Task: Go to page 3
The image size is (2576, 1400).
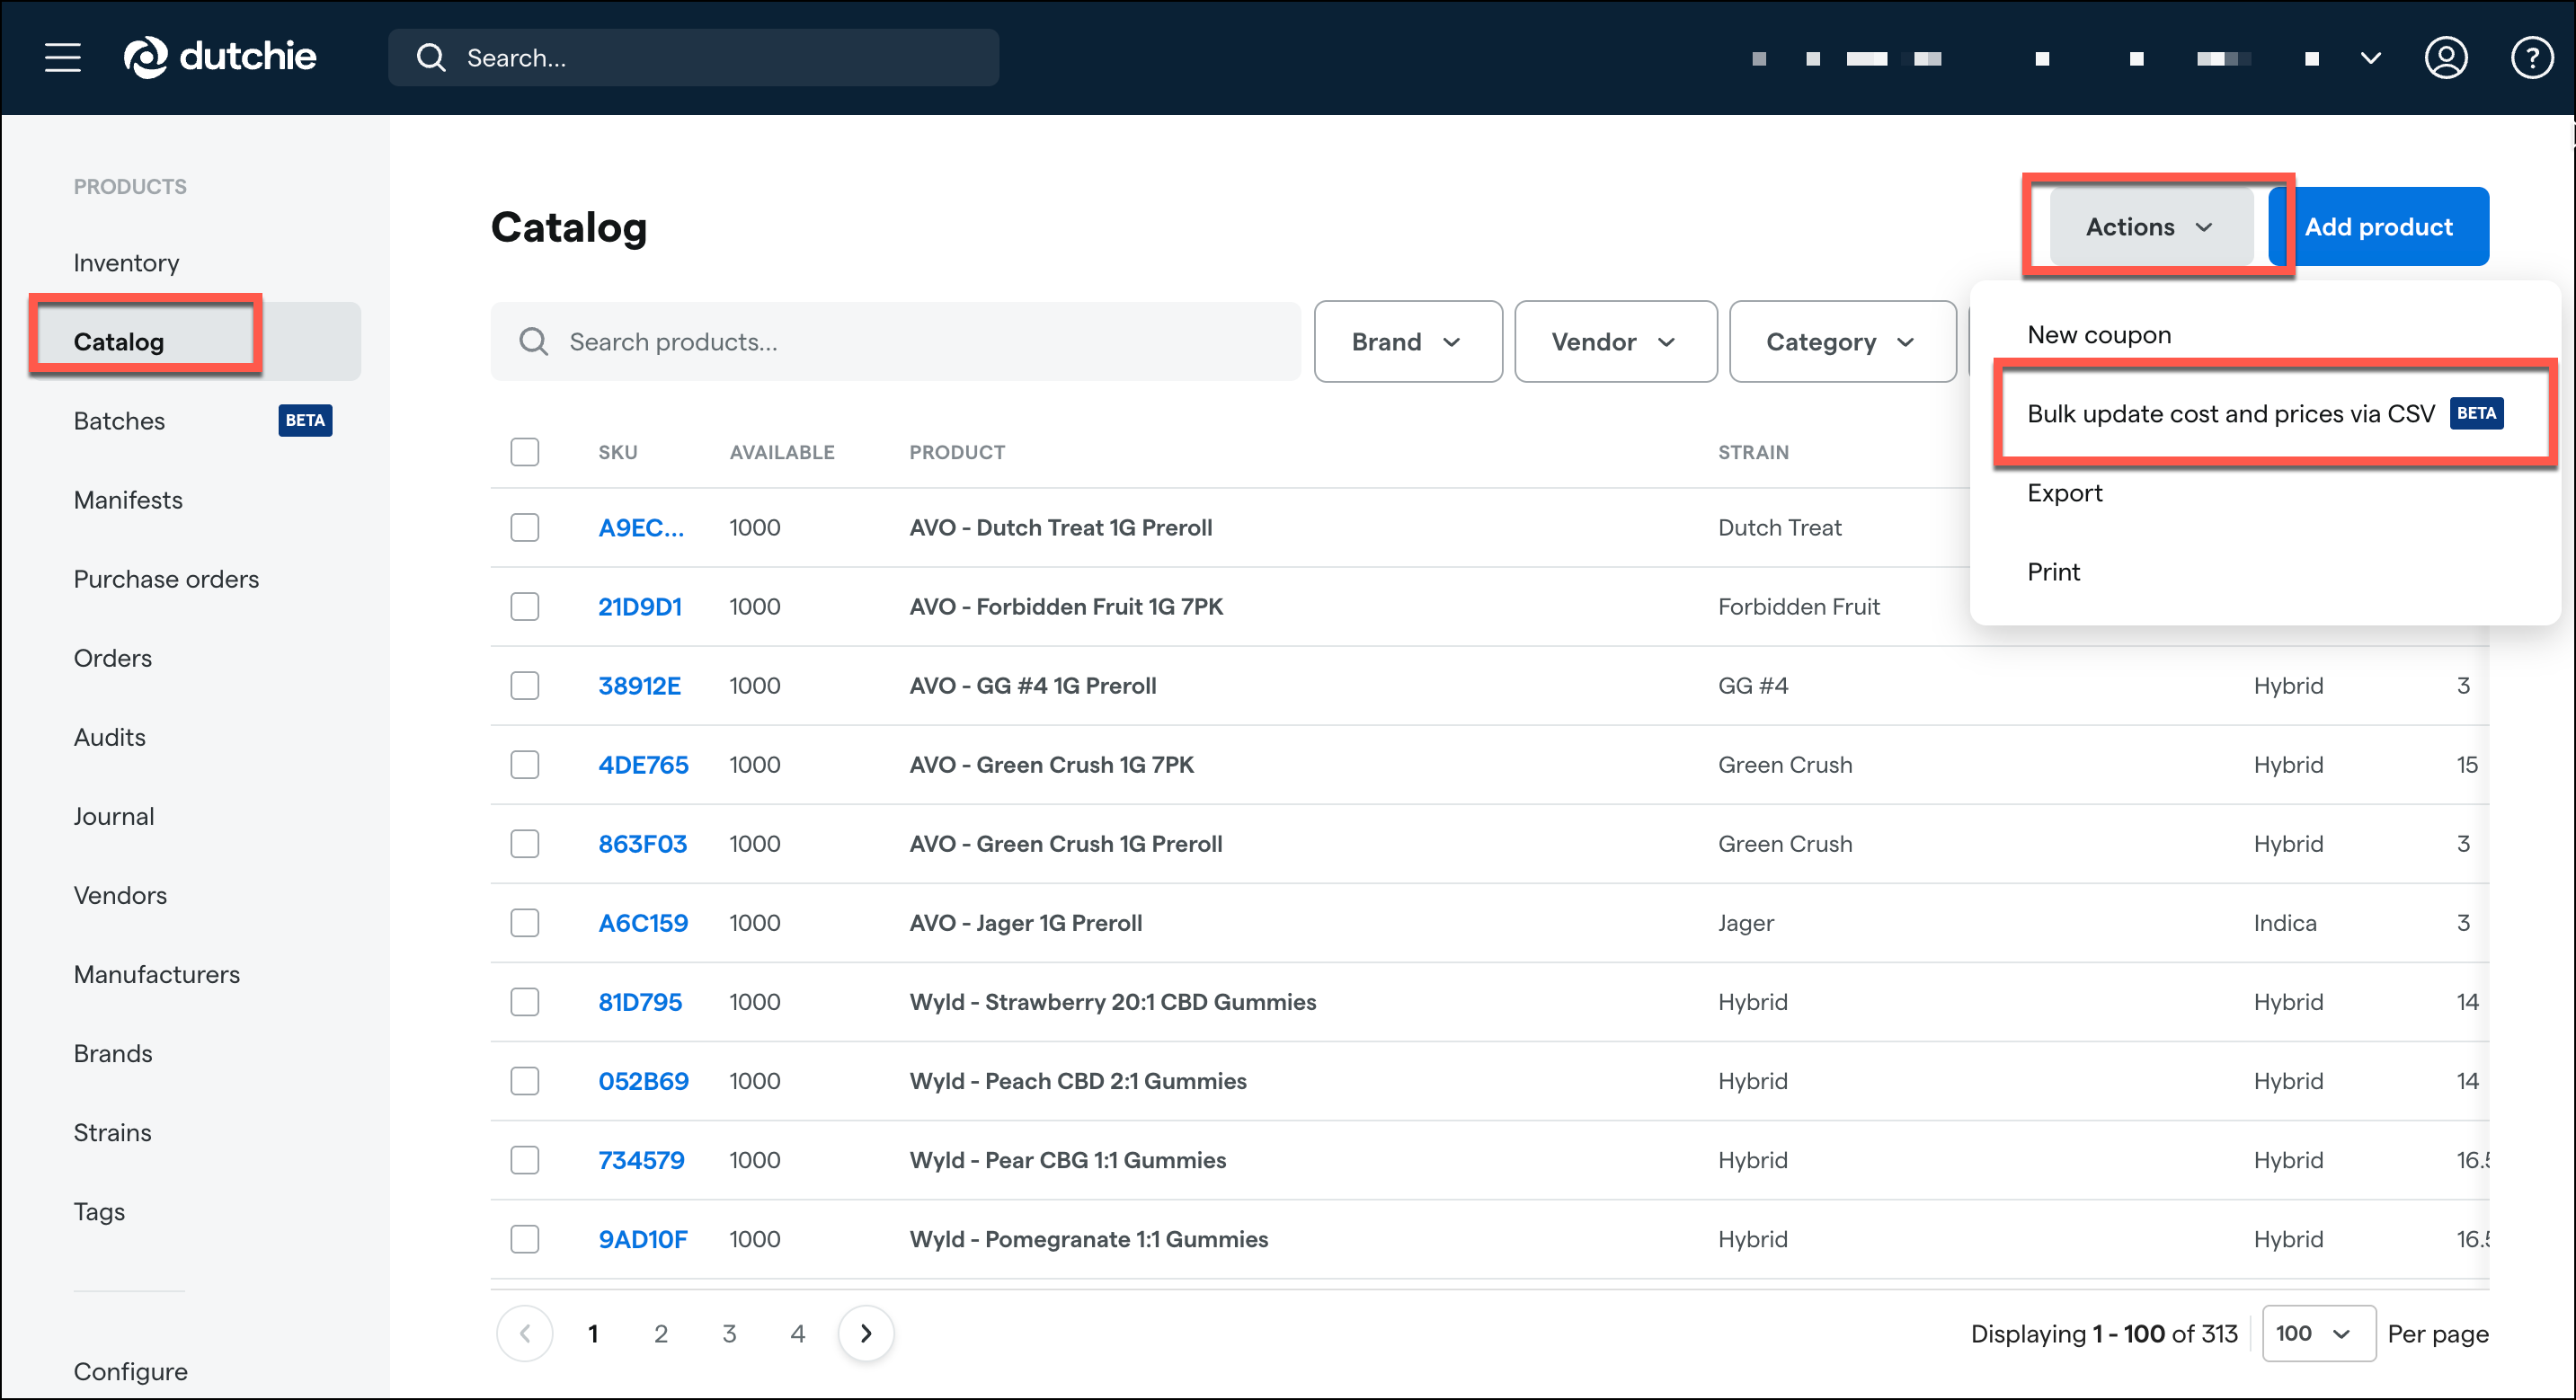Action: coord(729,1333)
